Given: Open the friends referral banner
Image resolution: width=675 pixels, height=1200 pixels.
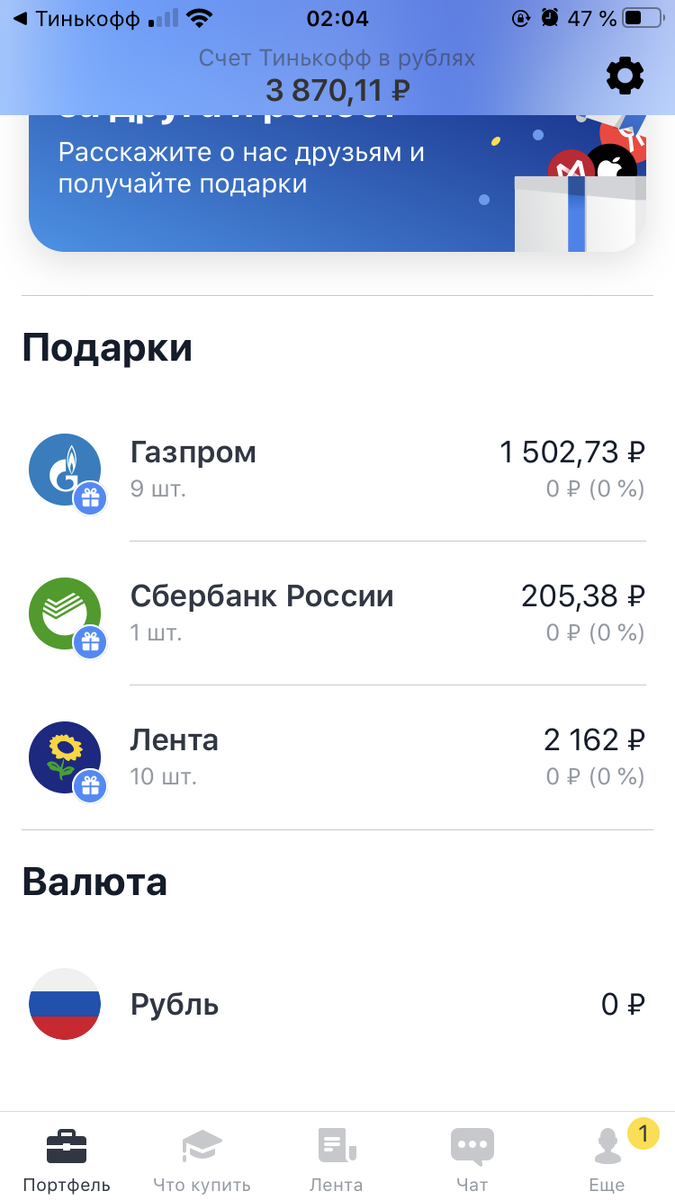Looking at the screenshot, I should [337, 180].
